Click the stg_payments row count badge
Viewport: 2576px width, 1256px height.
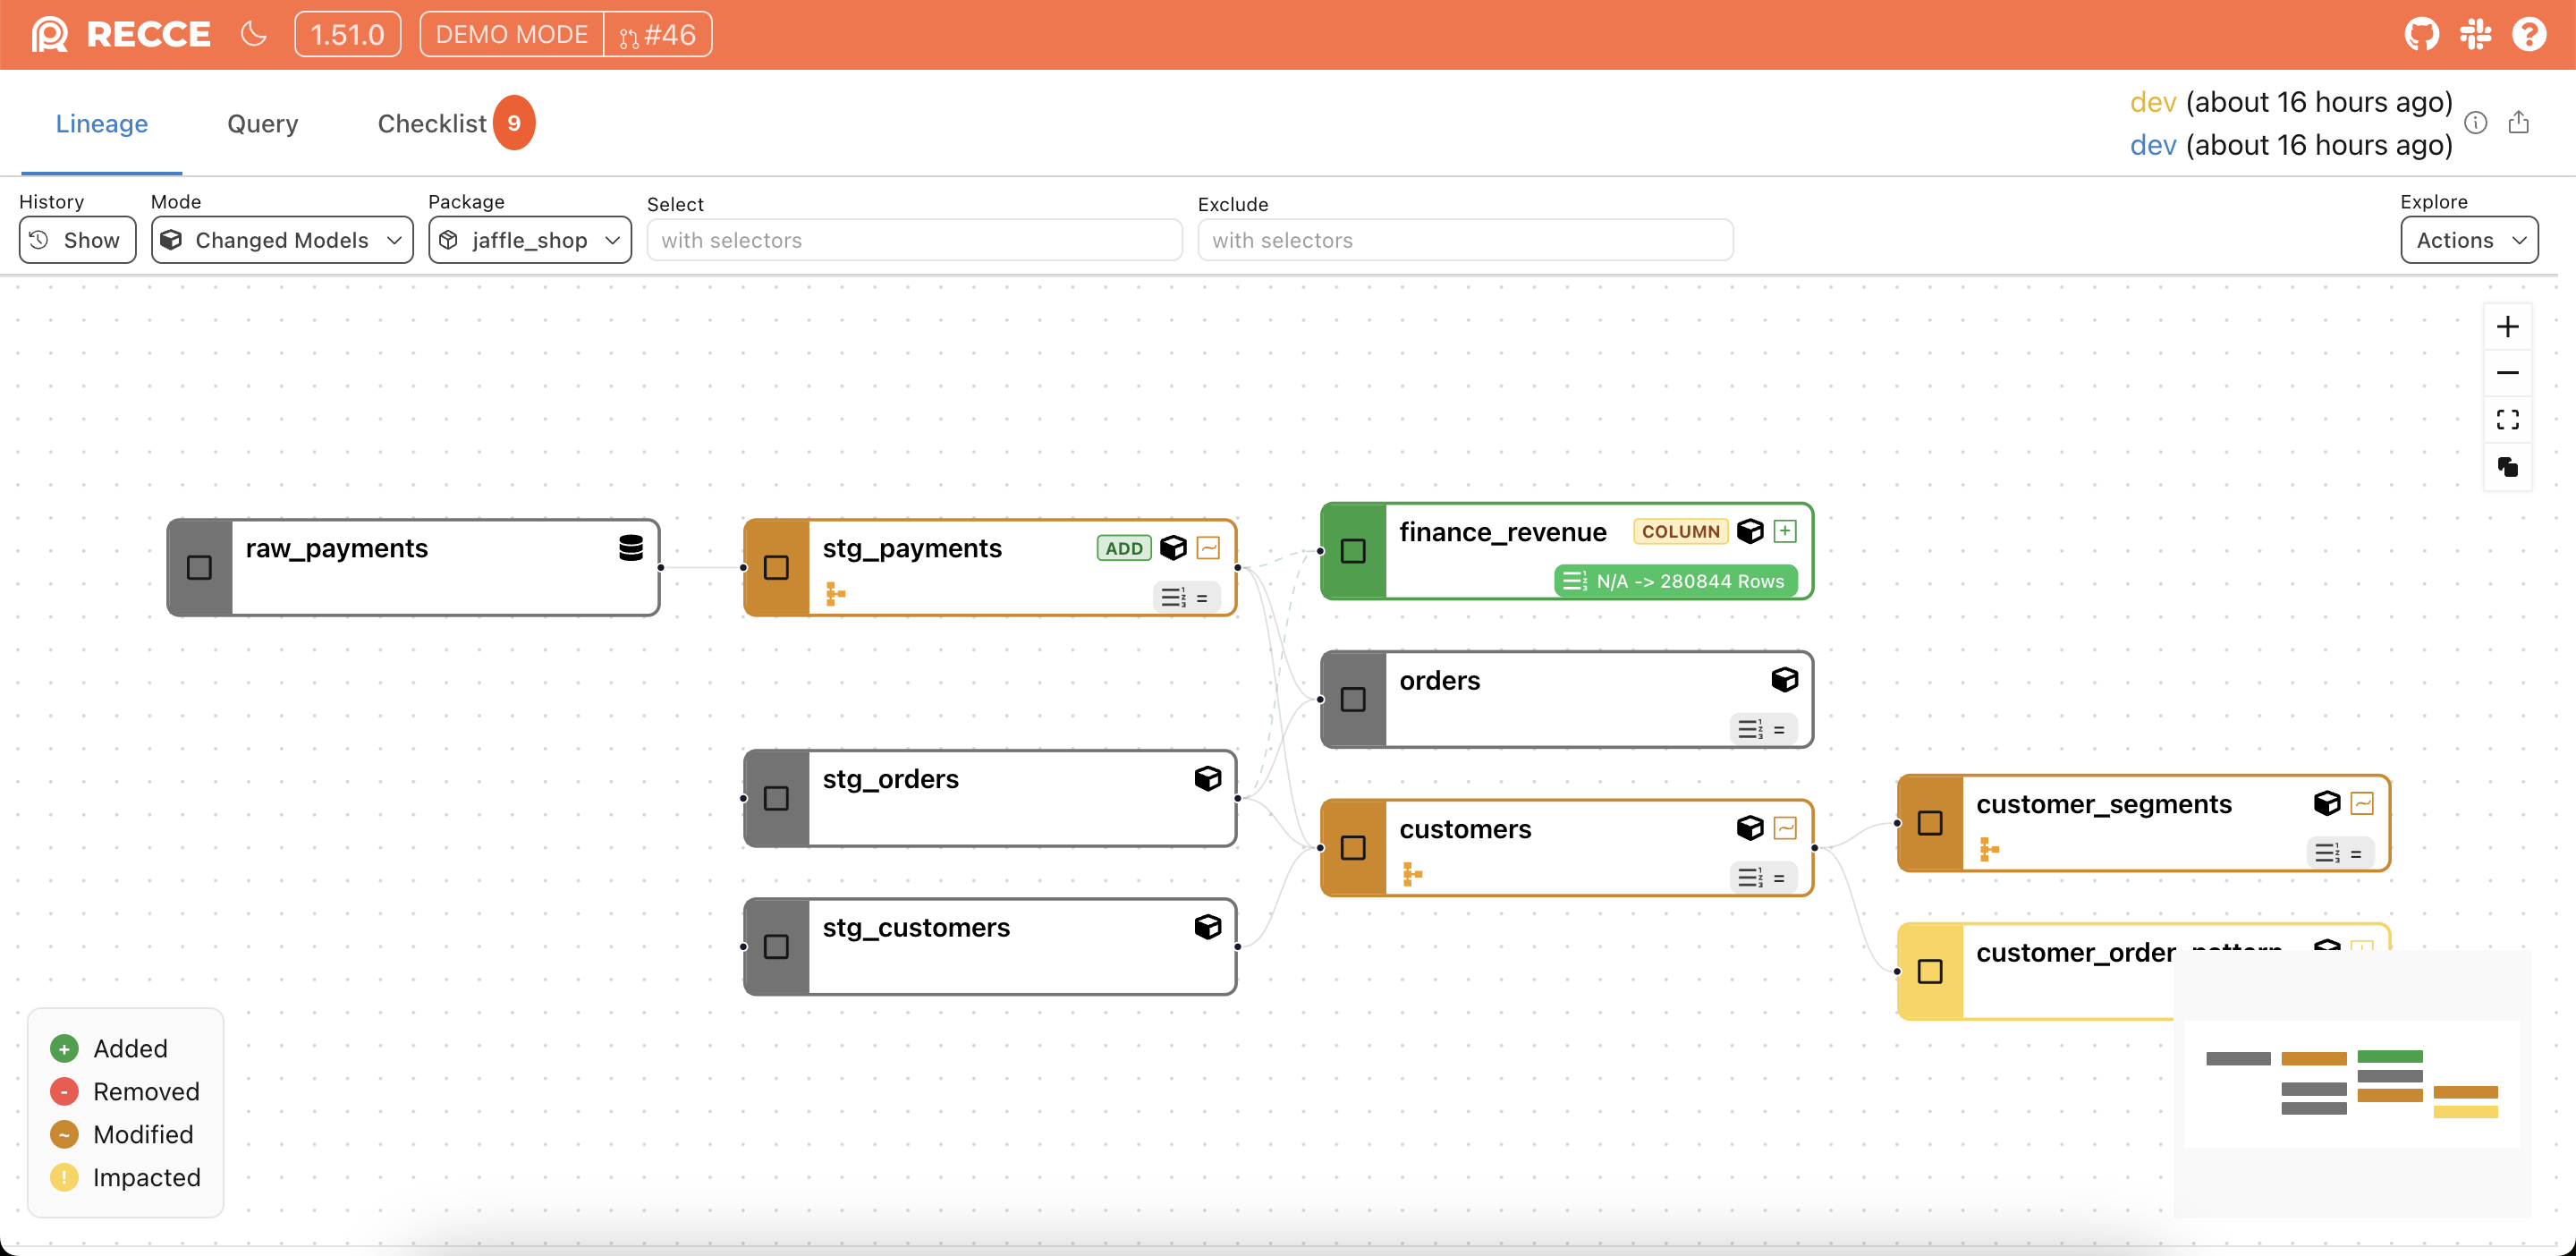1186,597
